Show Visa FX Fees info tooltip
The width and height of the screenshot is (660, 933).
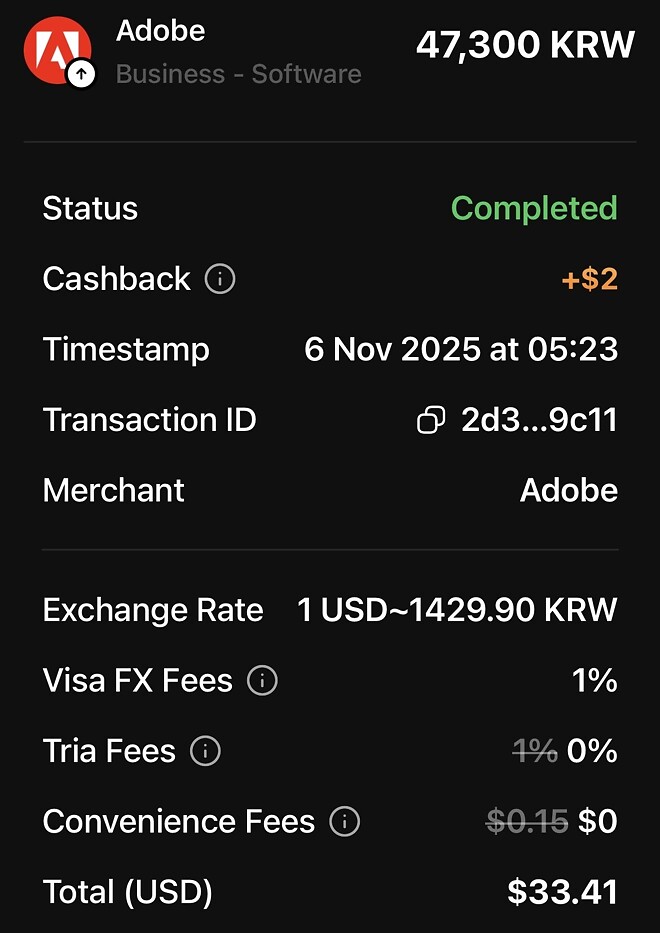click(262, 681)
